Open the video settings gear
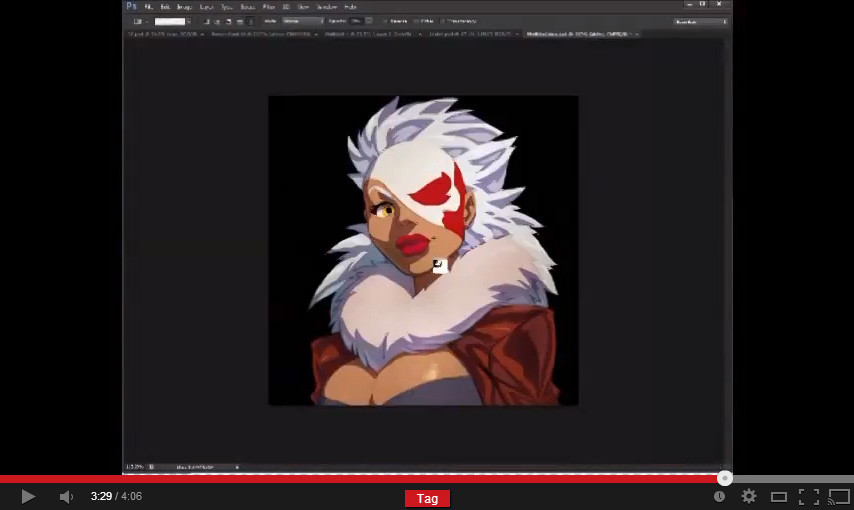 (749, 496)
